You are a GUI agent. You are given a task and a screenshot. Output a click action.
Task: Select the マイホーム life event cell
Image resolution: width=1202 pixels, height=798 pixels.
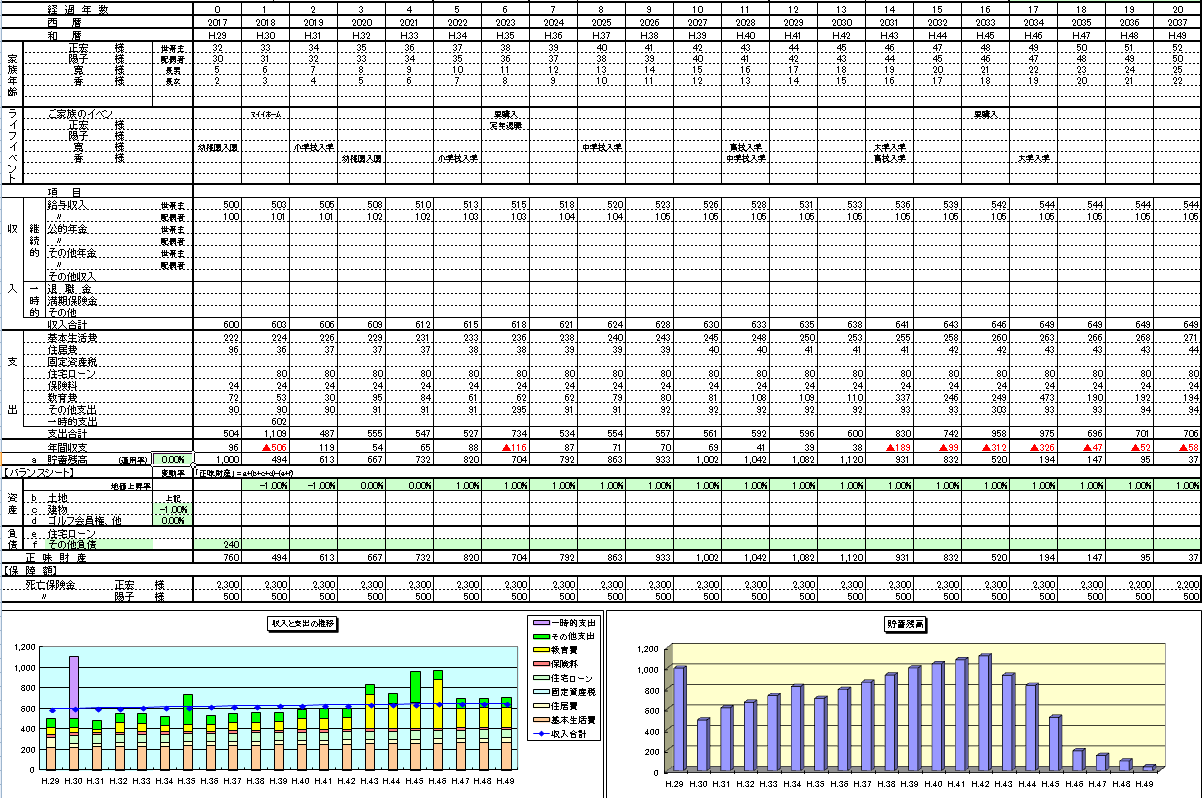click(266, 115)
